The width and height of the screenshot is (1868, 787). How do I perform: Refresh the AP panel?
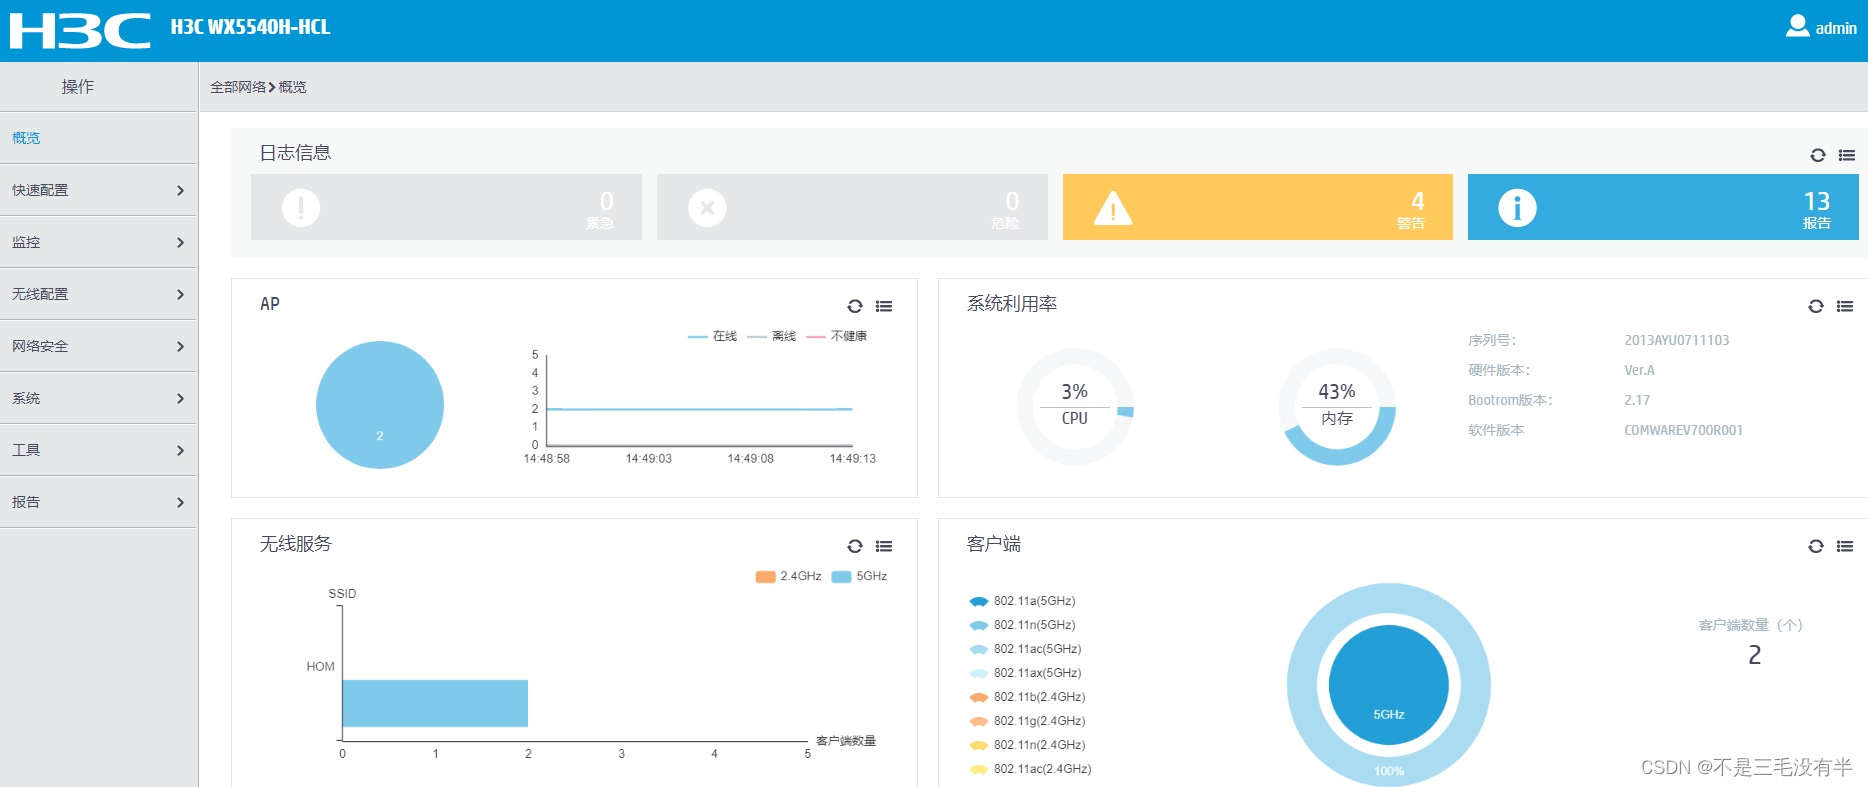855,306
